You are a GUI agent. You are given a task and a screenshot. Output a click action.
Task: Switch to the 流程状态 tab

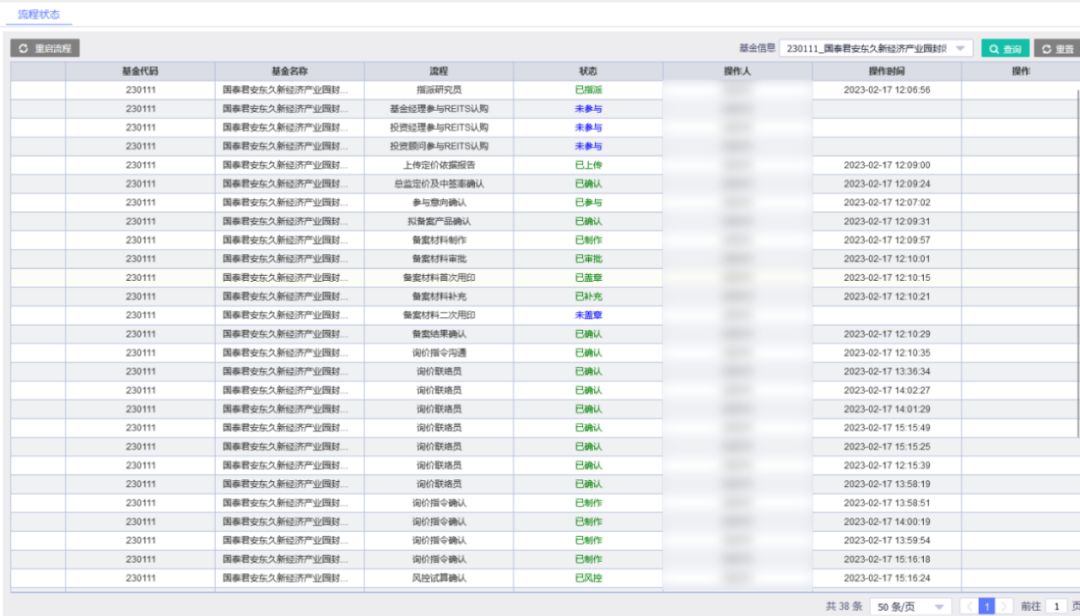[x=39, y=14]
